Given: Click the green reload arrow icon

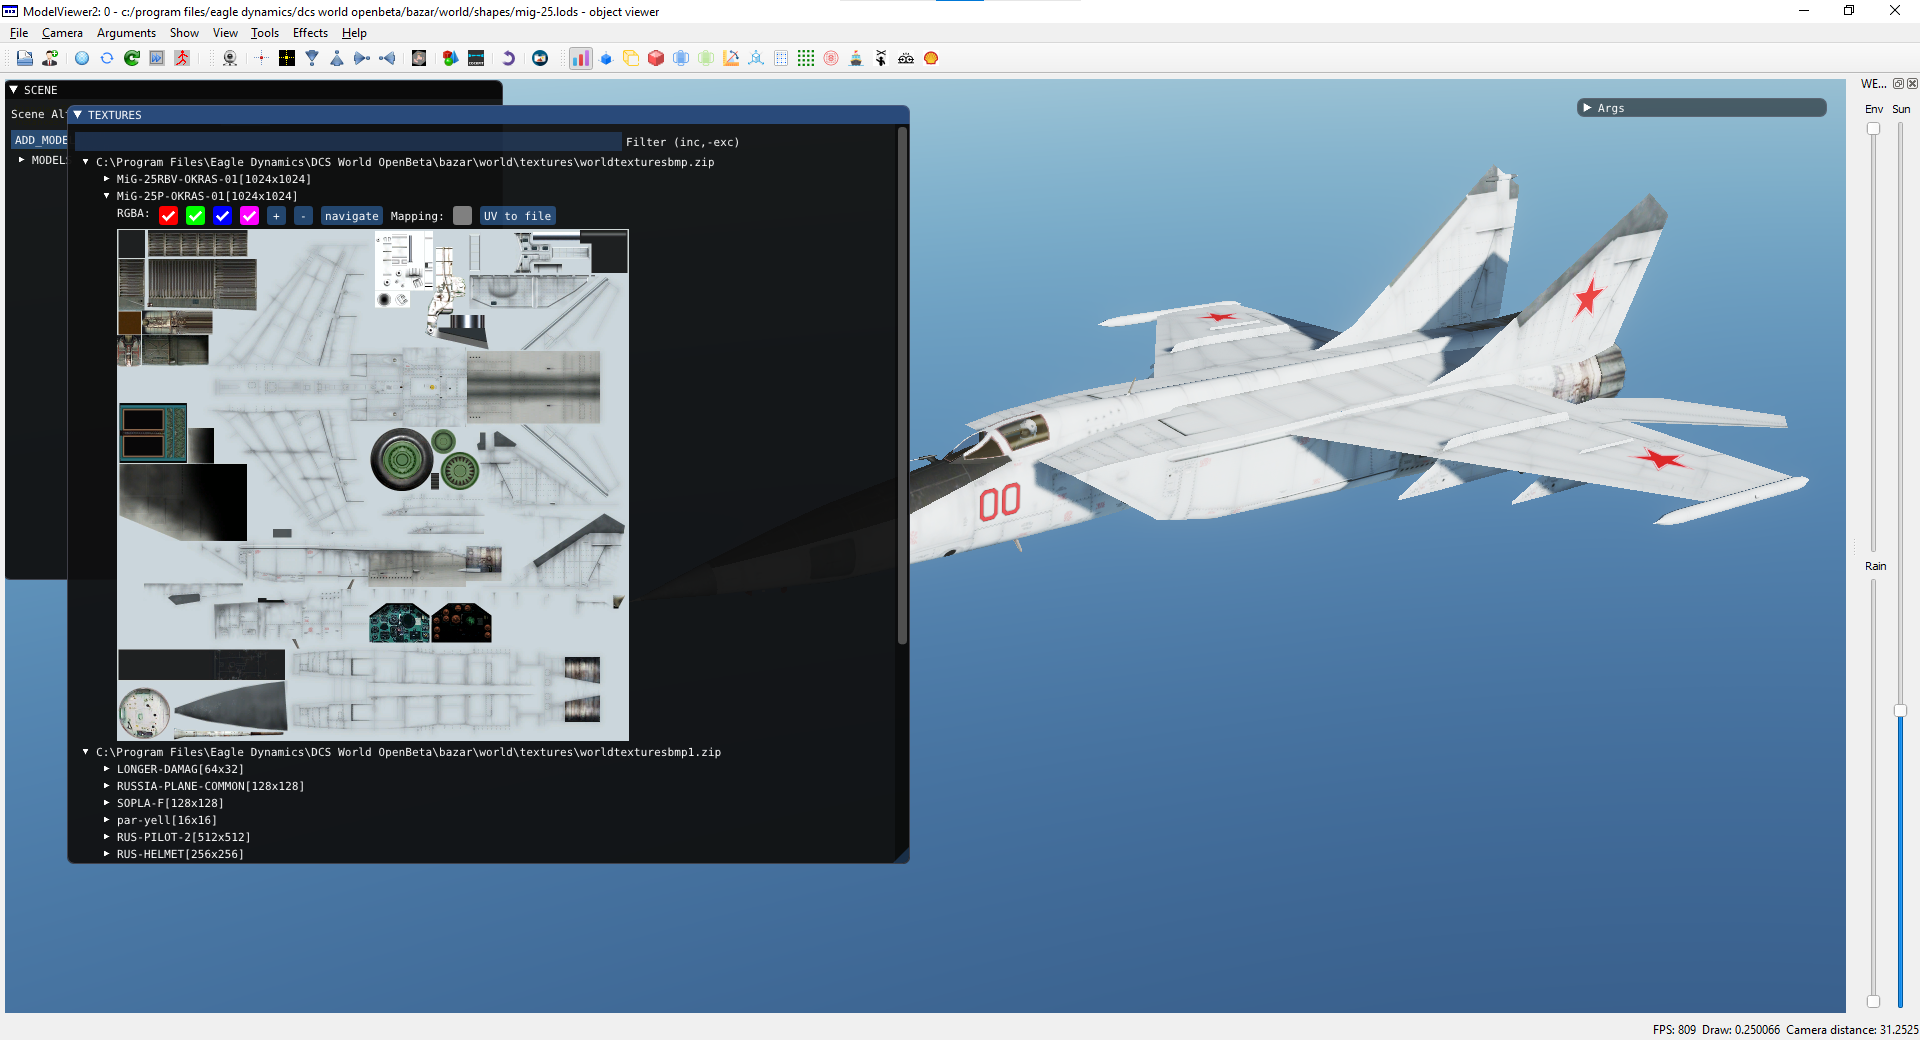Looking at the screenshot, I should [x=132, y=58].
